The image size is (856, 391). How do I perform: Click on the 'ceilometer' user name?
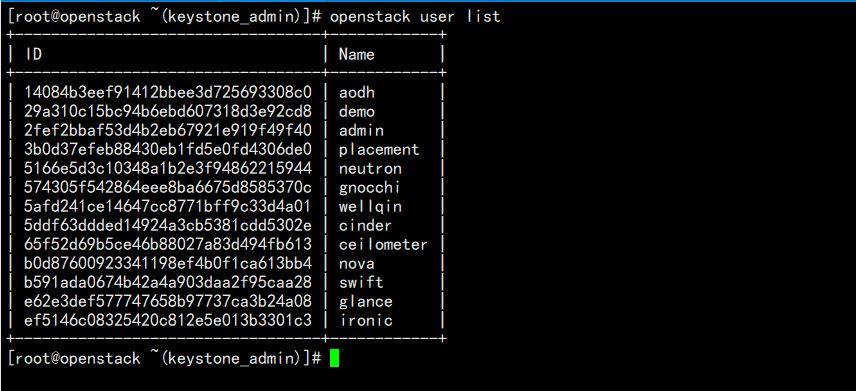383,244
